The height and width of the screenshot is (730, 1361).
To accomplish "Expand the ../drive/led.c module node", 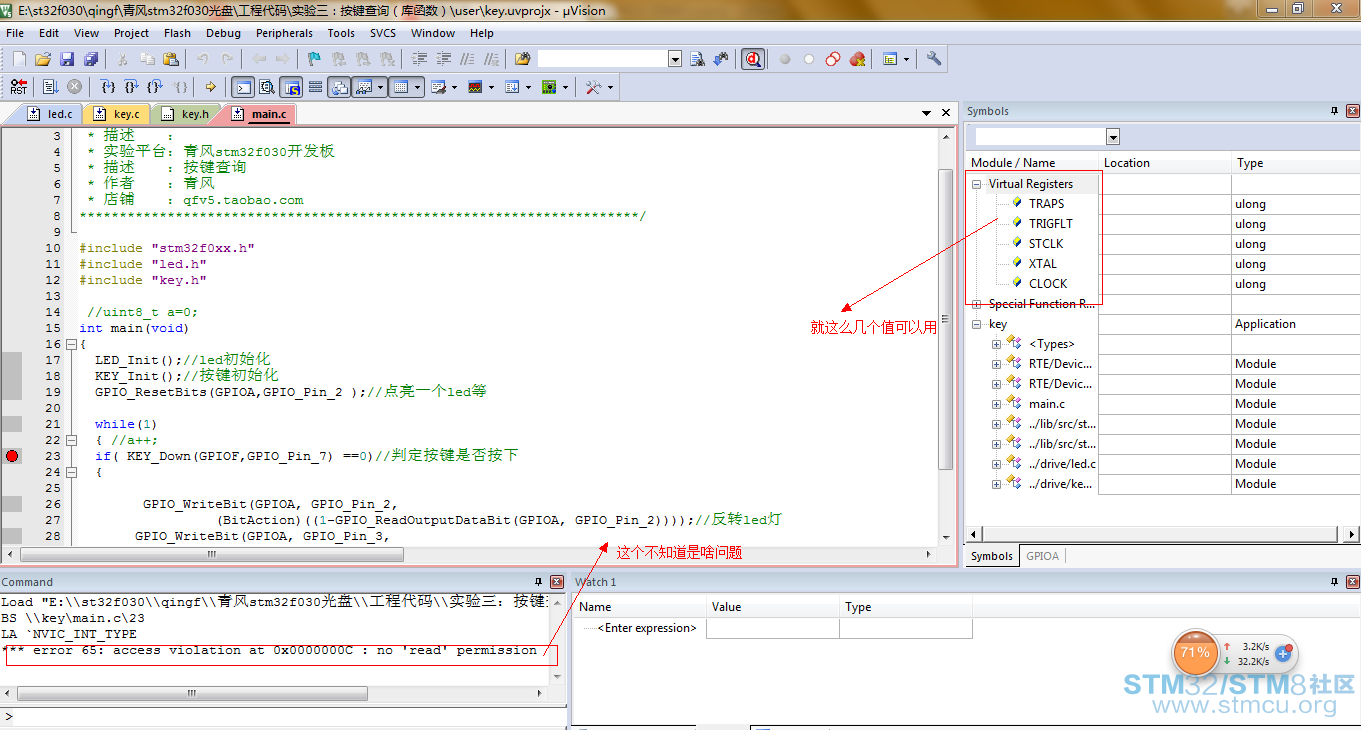I will pyautogui.click(x=996, y=464).
